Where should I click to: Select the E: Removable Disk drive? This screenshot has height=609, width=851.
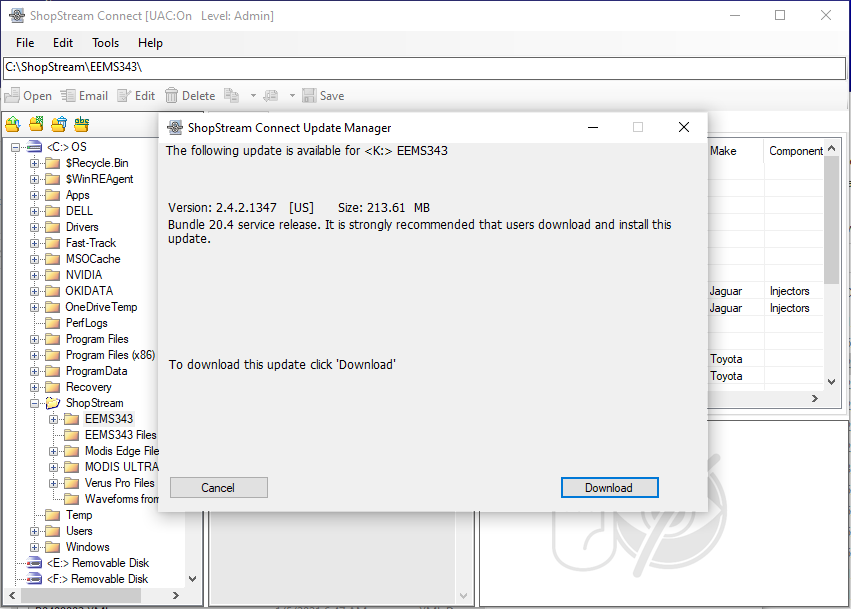click(96, 563)
